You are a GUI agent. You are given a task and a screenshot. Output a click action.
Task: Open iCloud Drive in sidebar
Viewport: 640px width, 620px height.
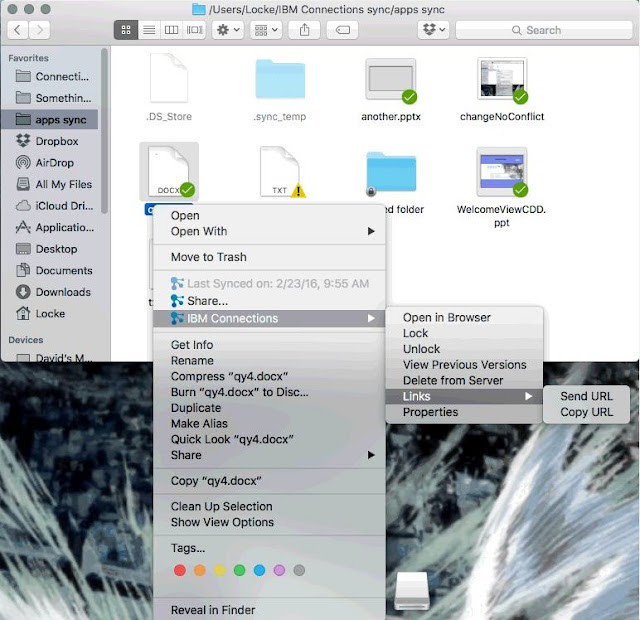[x=51, y=206]
